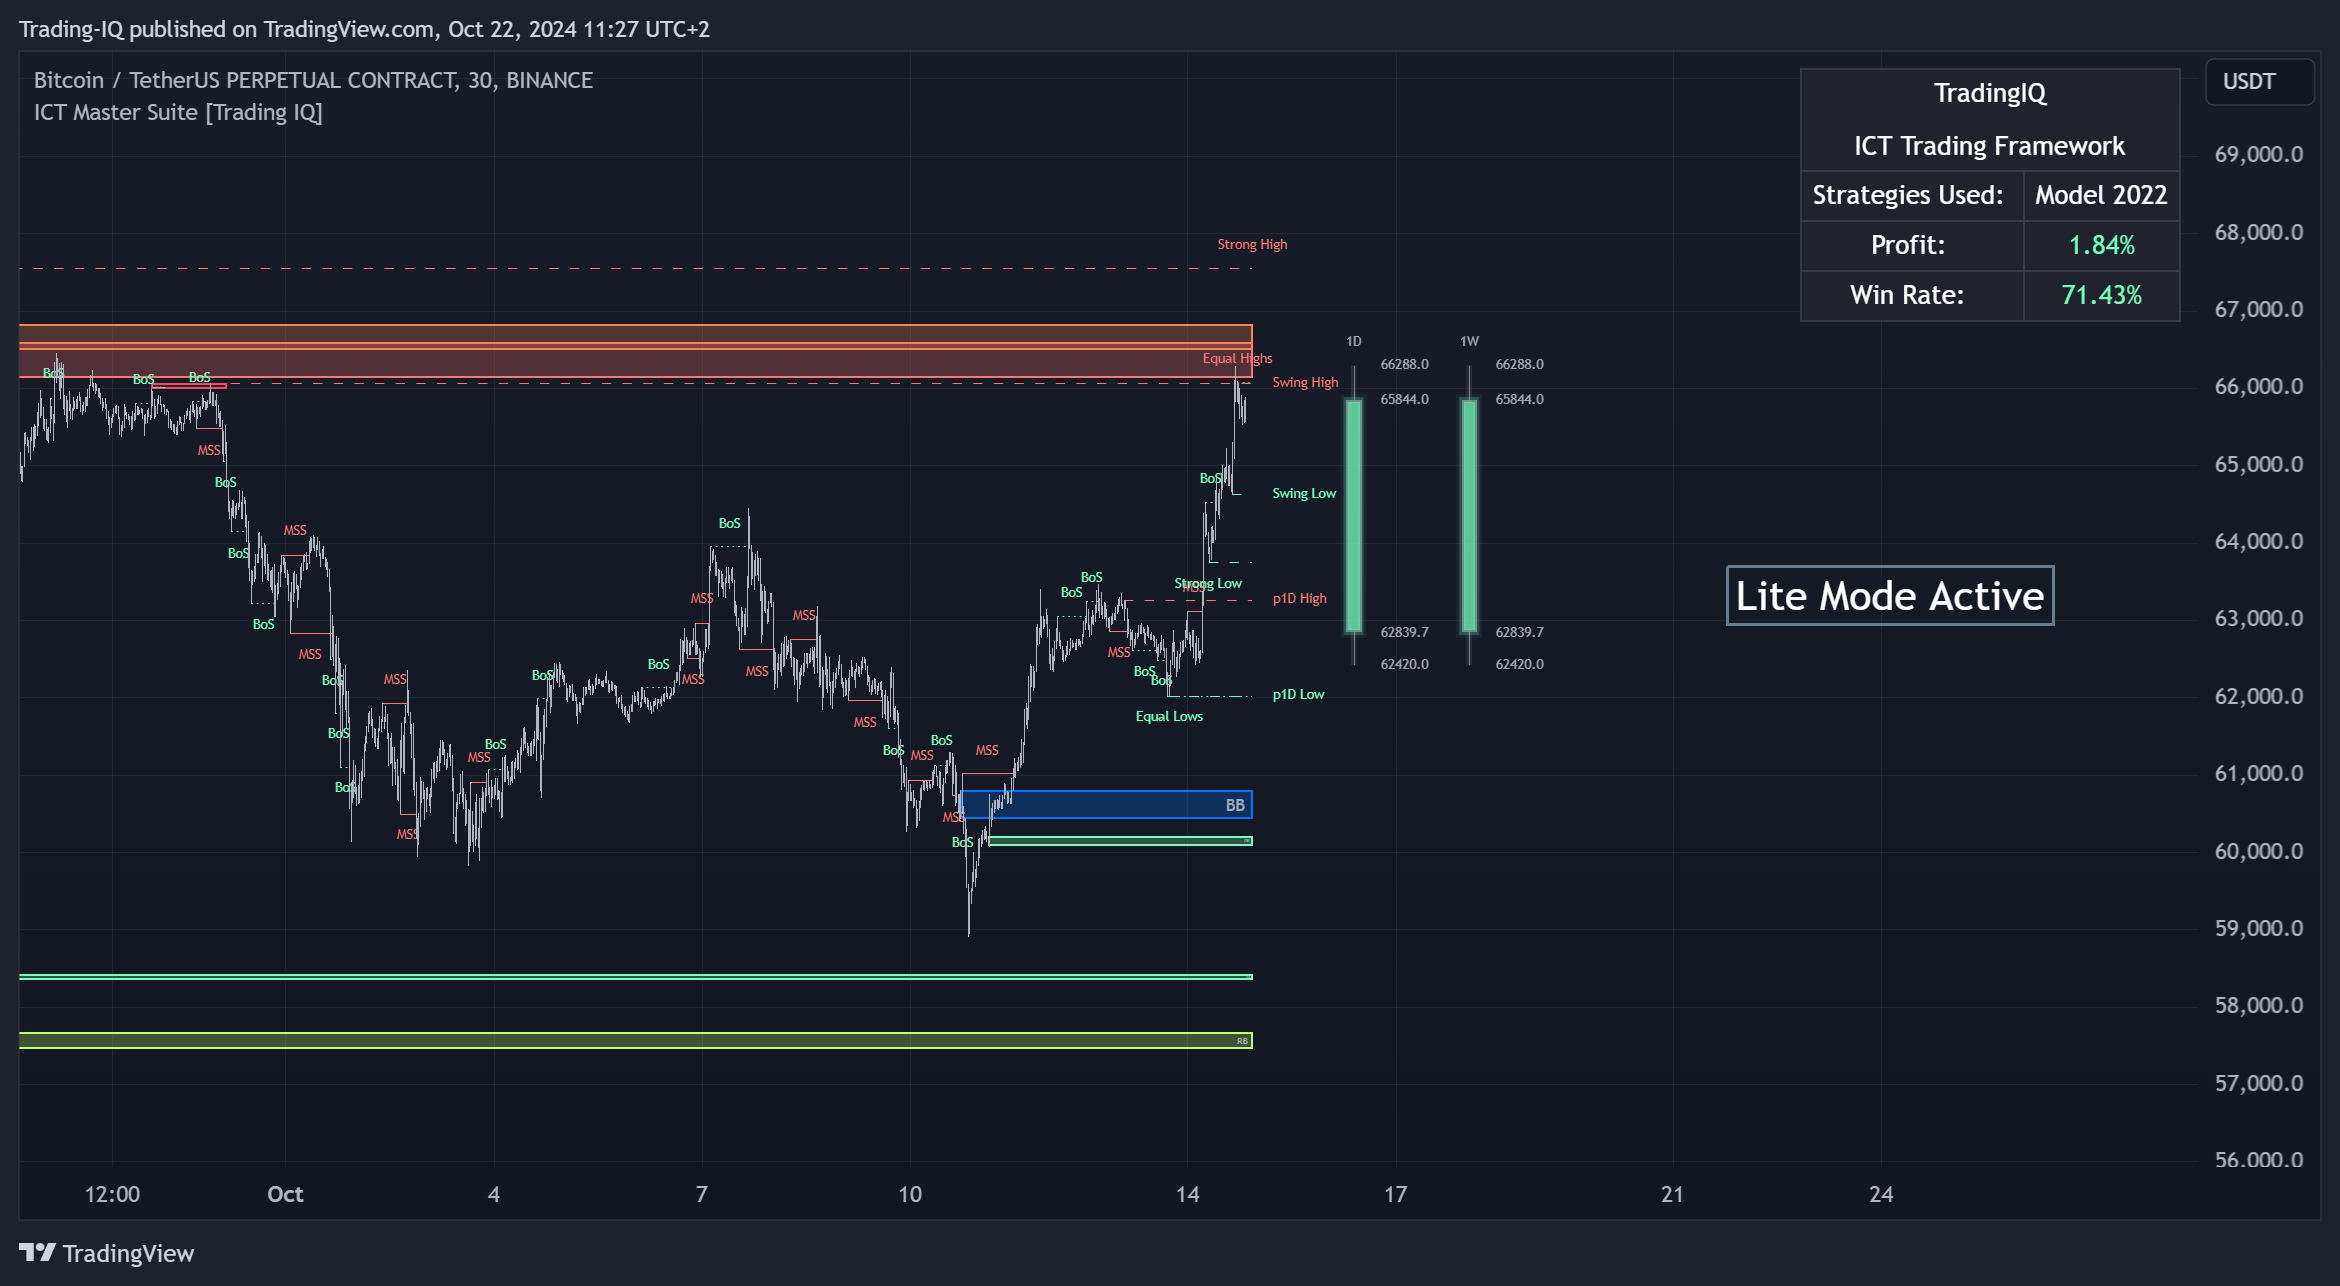Click the 60,000.0 price axis label
The image size is (2340, 1286).
point(2258,851)
